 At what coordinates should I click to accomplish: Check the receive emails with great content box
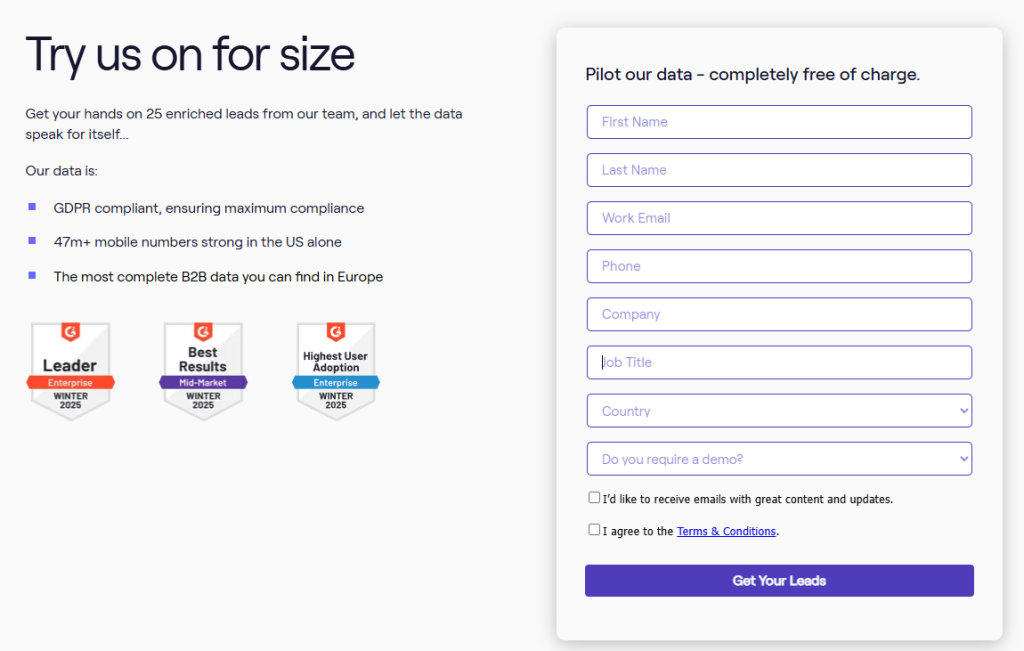point(594,497)
